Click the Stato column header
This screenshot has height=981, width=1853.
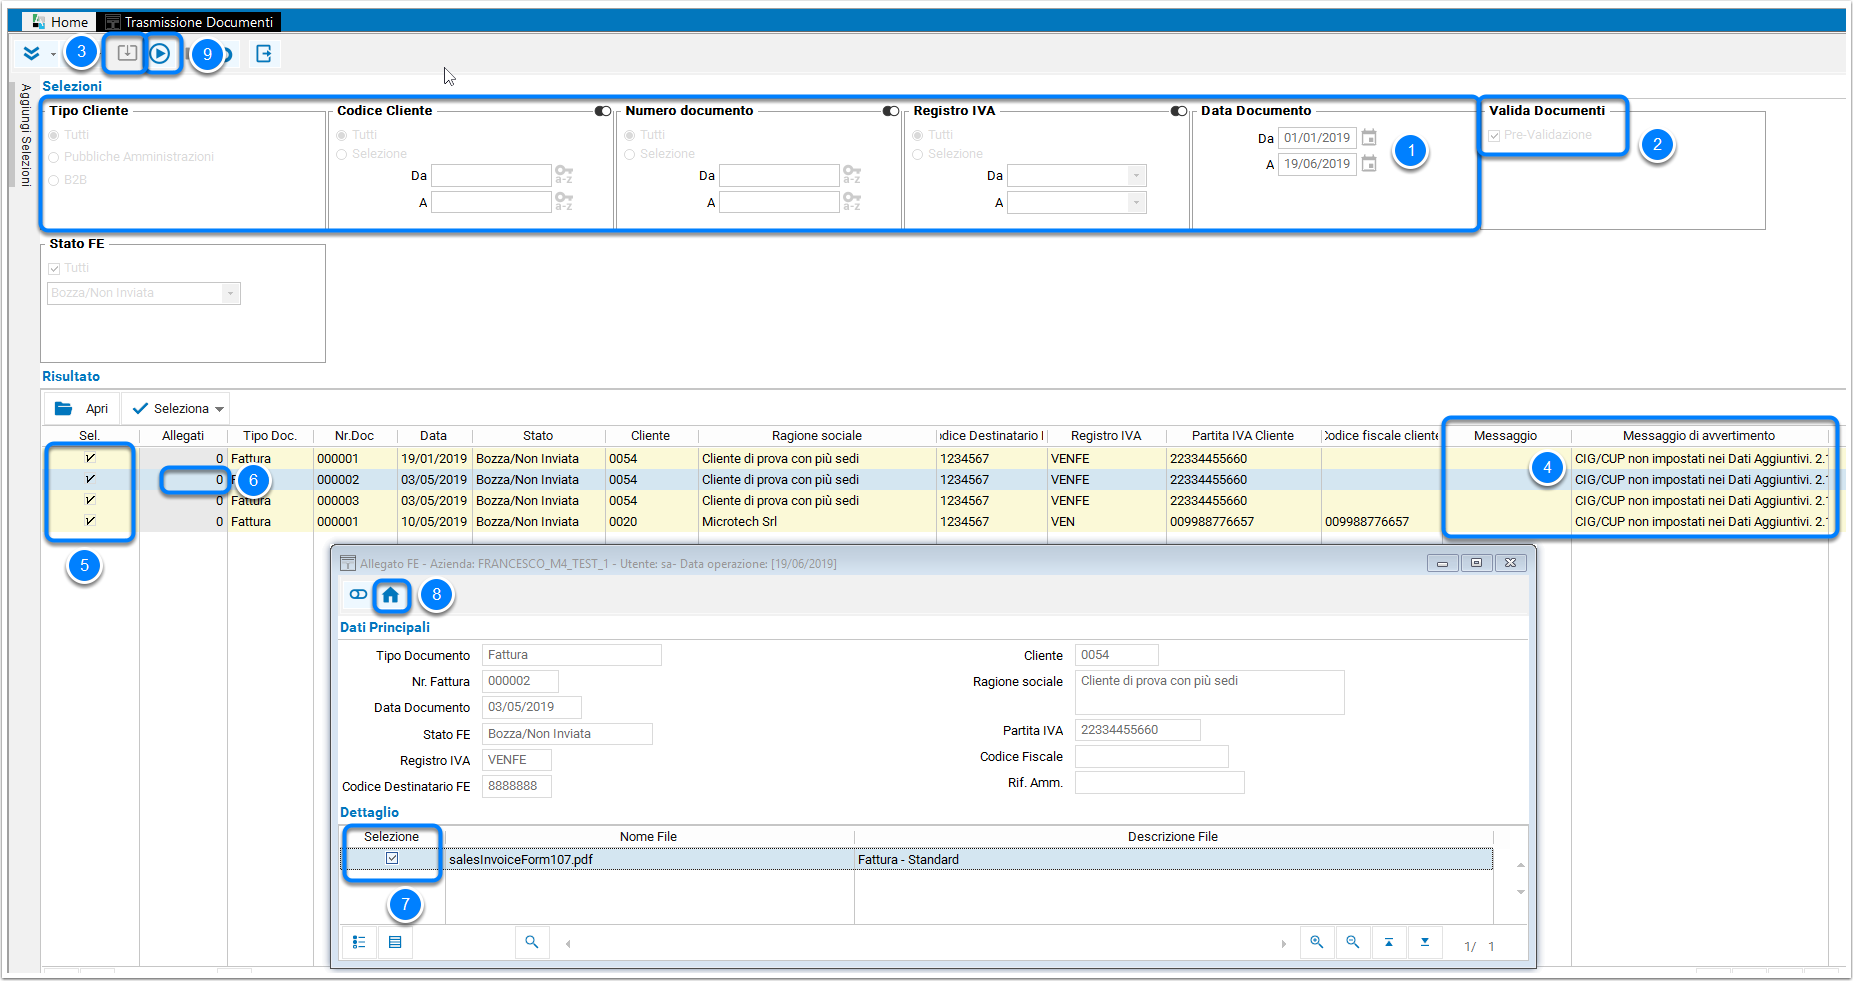(x=538, y=436)
